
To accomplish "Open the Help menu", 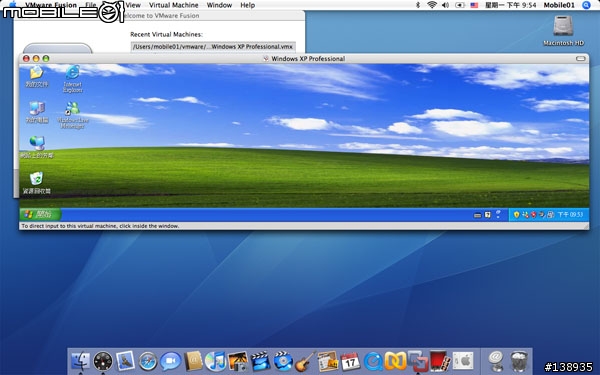I will pos(248,5).
